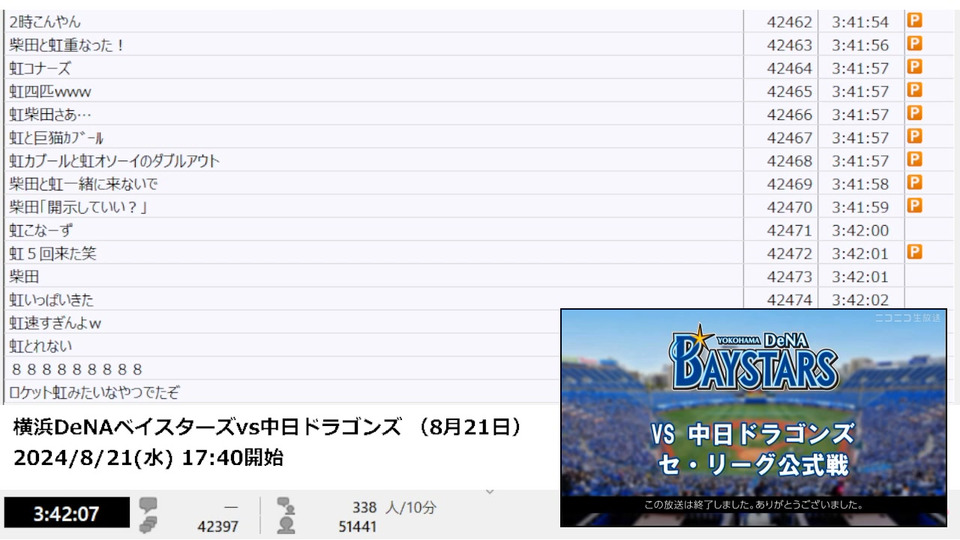The image size is (960, 540).
Task: Click the premium P icon on comment 42465
Action: click(915, 90)
